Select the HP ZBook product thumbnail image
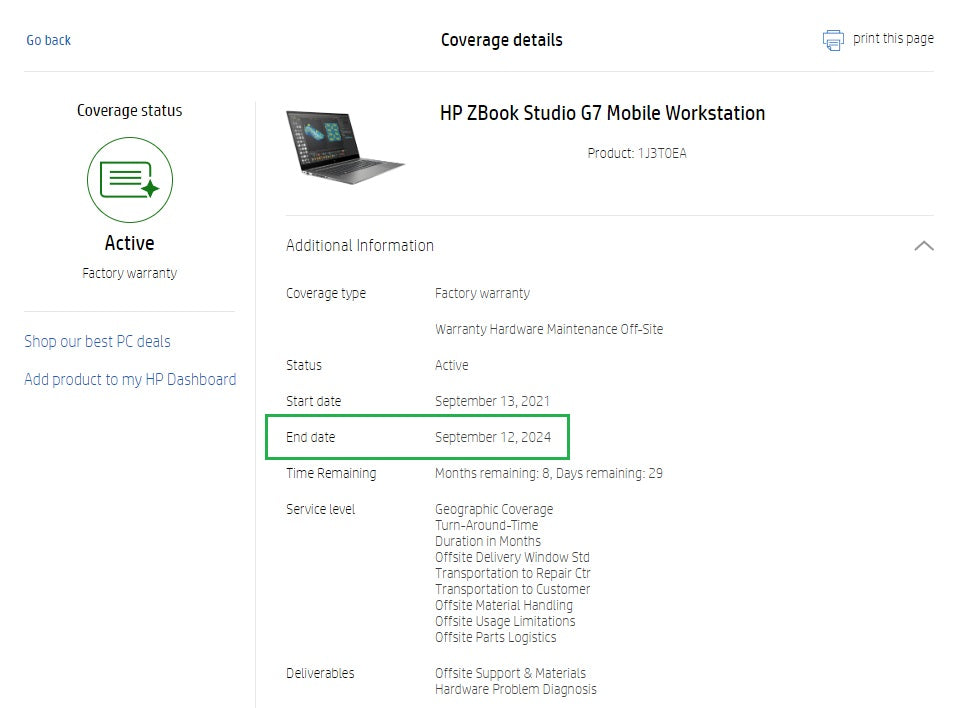The width and height of the screenshot is (955, 708). coord(345,145)
